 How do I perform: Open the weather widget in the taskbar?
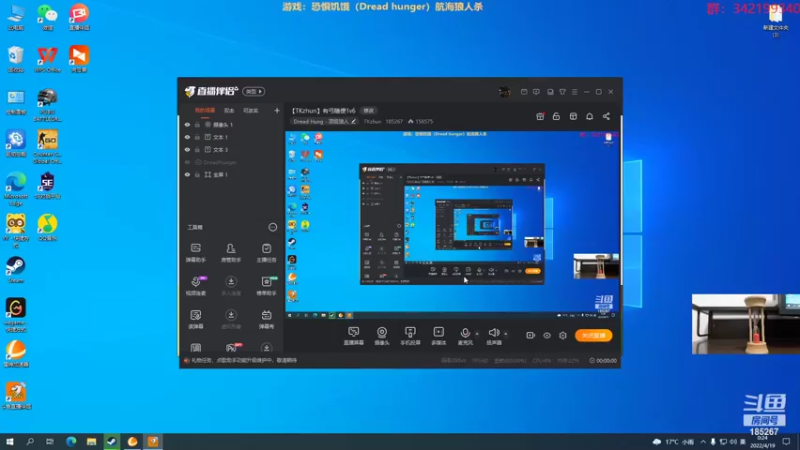673,441
